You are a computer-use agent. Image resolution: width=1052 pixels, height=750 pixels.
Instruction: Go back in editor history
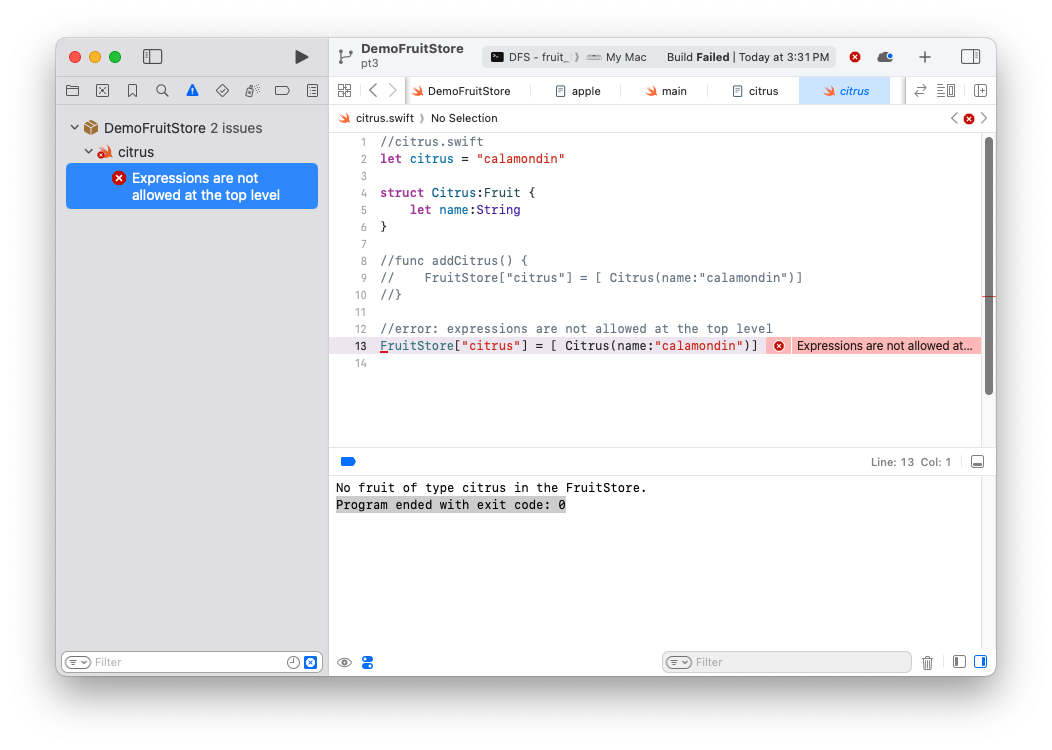pyautogui.click(x=373, y=91)
